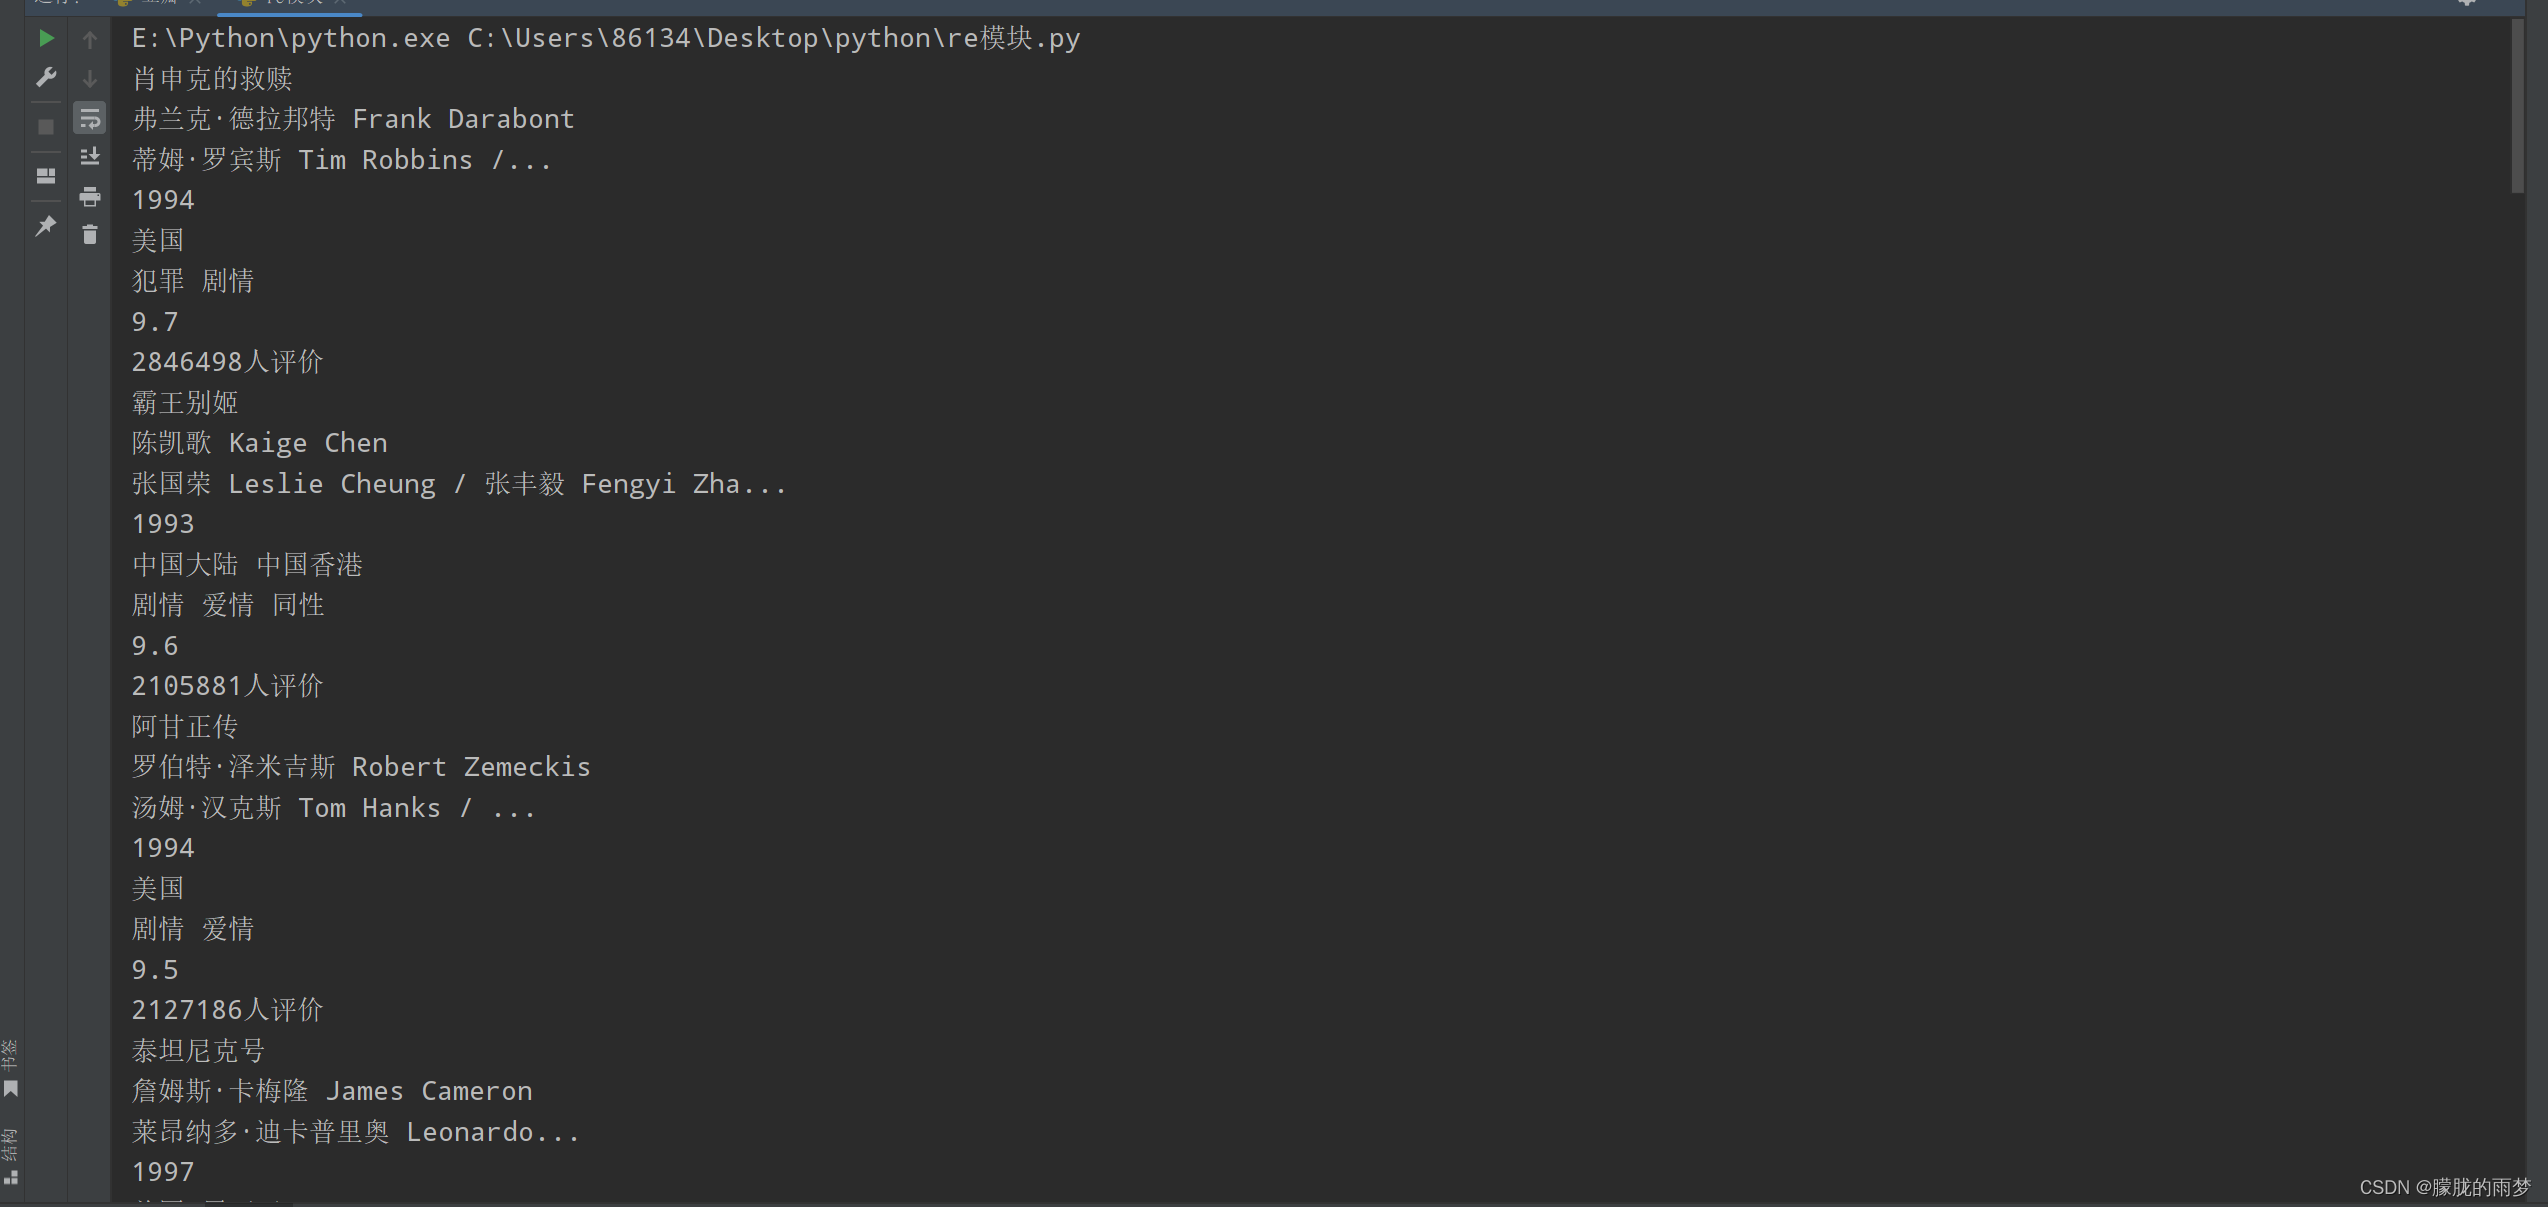Open the Bookmarks side tool window
The height and width of the screenshot is (1207, 2548).
pyautogui.click(x=11, y=1068)
